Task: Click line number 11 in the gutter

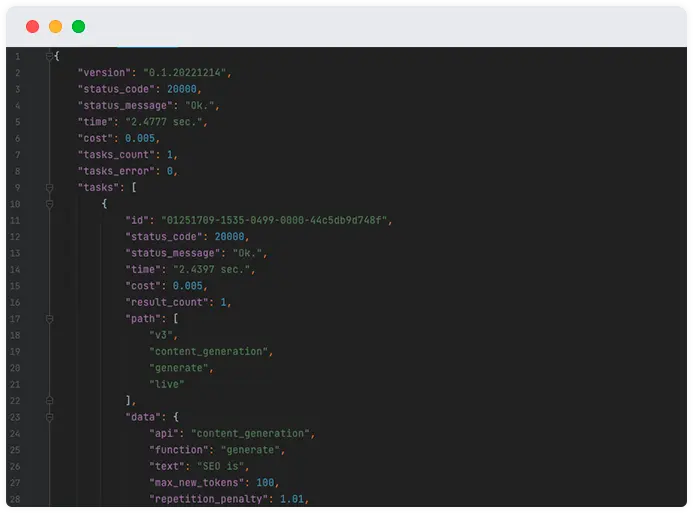Action: (x=15, y=220)
